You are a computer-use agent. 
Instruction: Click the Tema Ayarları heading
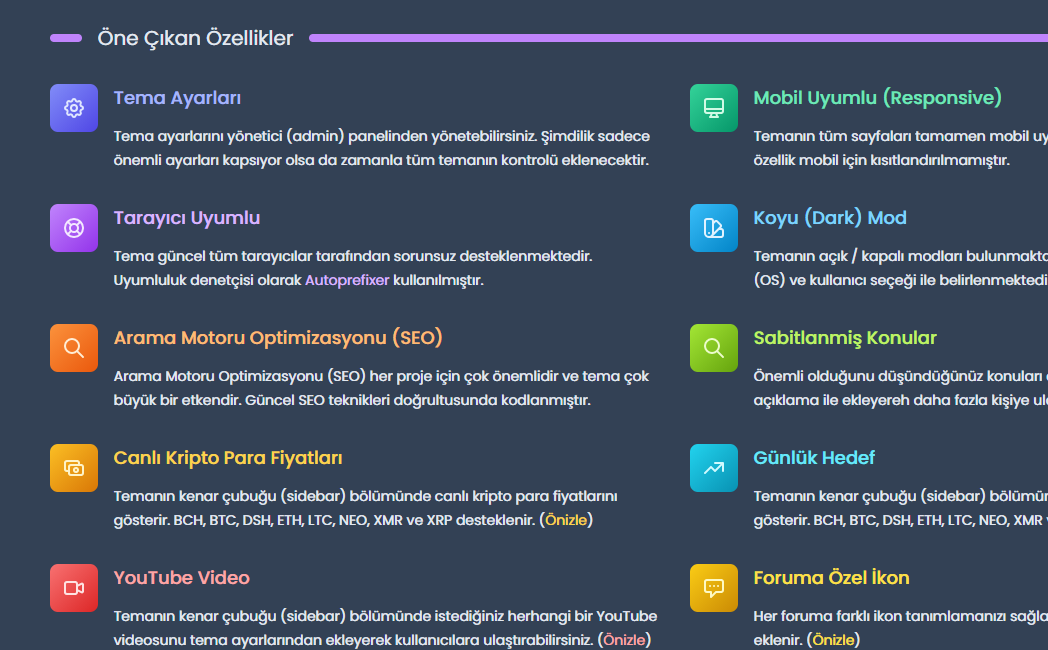pos(177,98)
